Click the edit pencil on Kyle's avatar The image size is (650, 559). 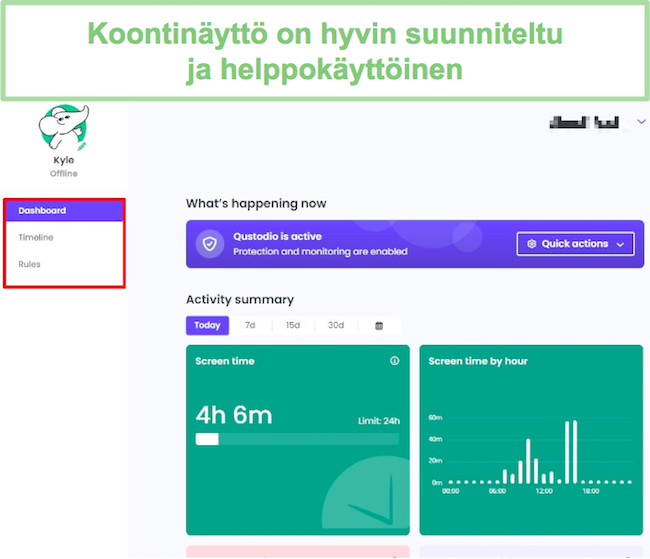tap(82, 146)
